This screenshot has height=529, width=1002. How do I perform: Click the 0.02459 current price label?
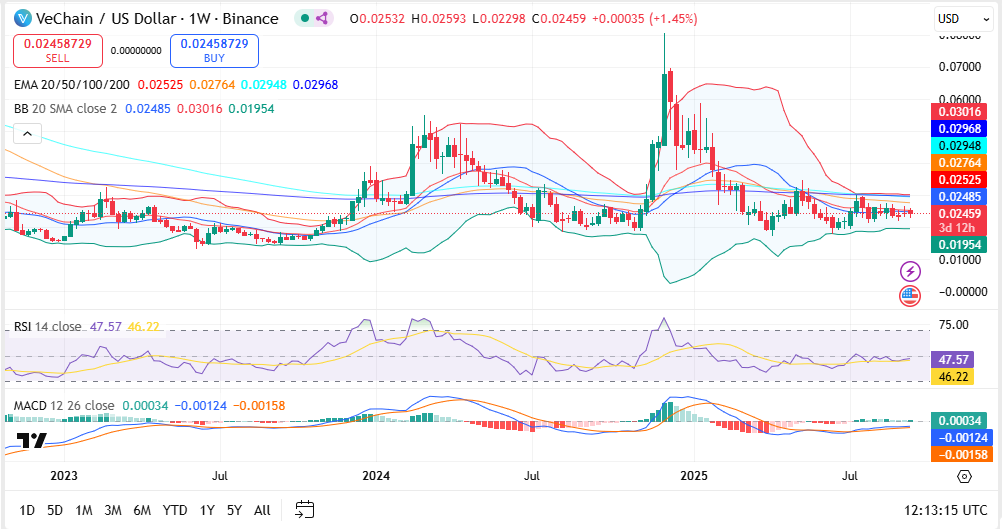(x=959, y=213)
